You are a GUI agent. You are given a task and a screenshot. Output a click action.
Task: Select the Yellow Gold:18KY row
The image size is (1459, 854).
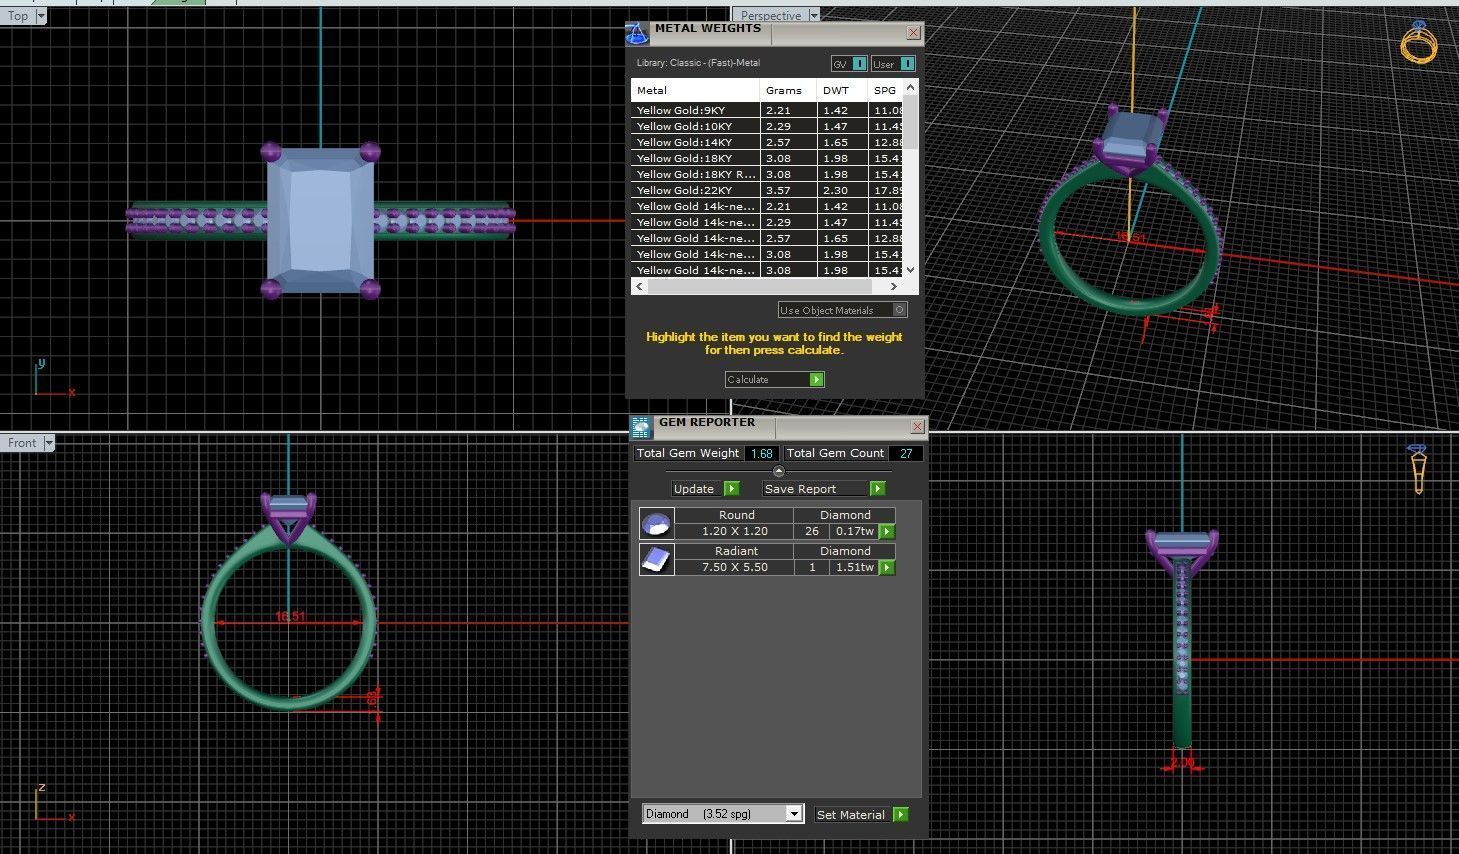pos(767,158)
